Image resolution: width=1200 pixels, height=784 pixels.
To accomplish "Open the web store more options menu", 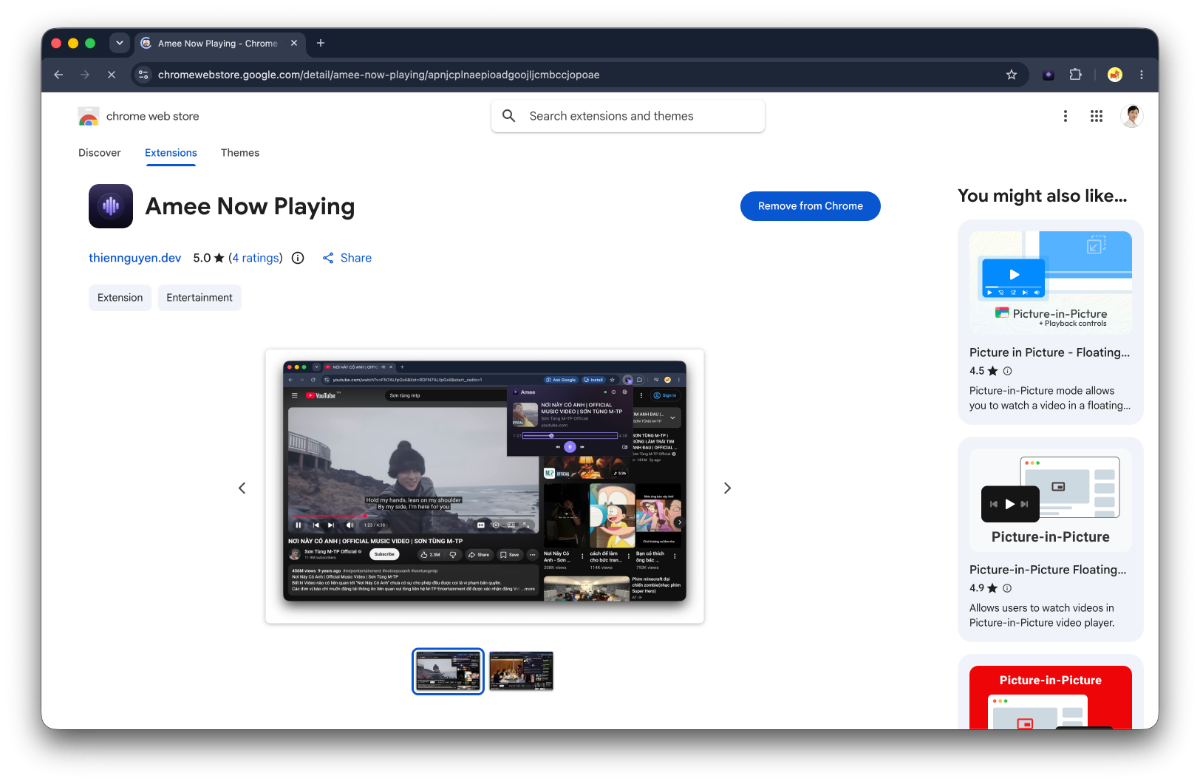I will (1065, 116).
